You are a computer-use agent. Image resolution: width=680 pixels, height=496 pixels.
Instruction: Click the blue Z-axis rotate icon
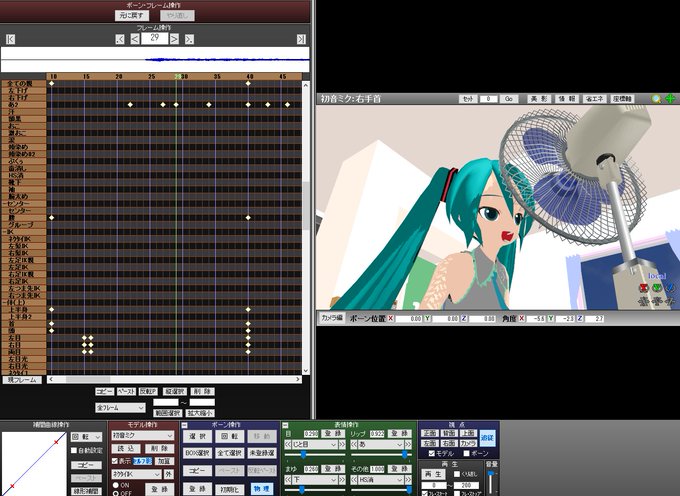[670, 288]
